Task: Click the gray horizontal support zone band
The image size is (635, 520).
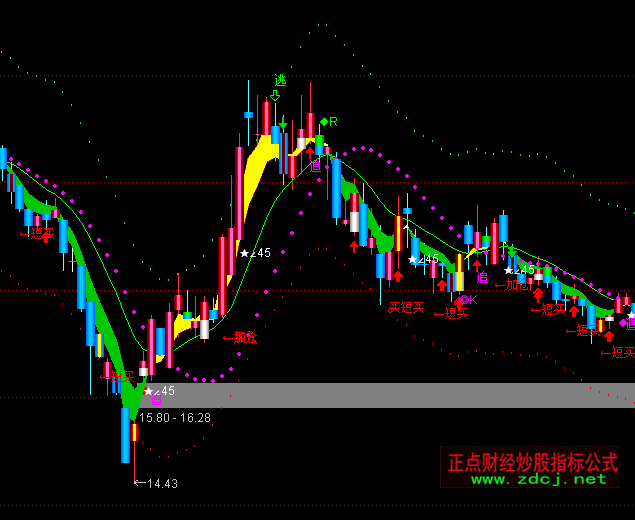Action: coord(400,395)
